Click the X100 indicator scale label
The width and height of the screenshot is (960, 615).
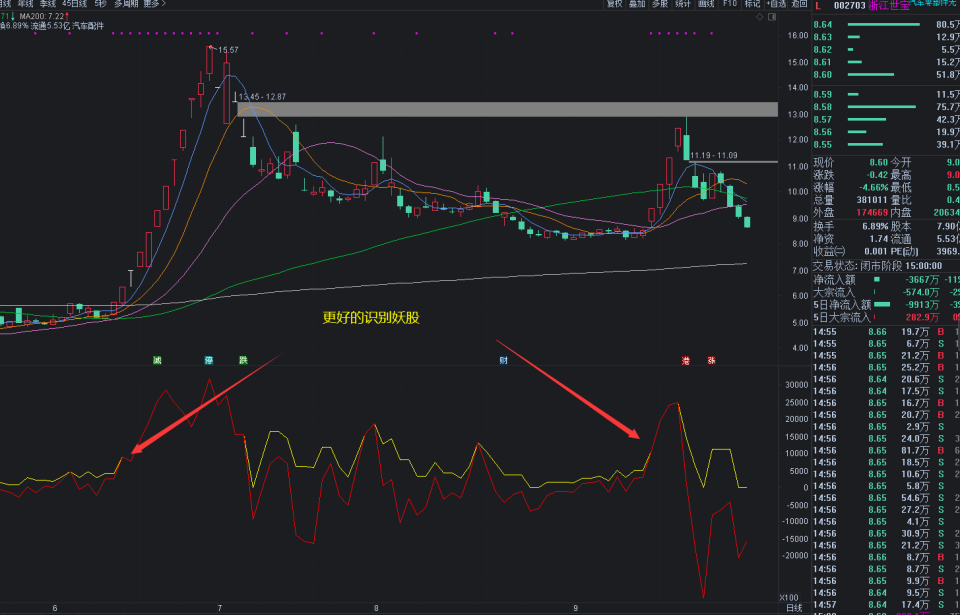789,597
